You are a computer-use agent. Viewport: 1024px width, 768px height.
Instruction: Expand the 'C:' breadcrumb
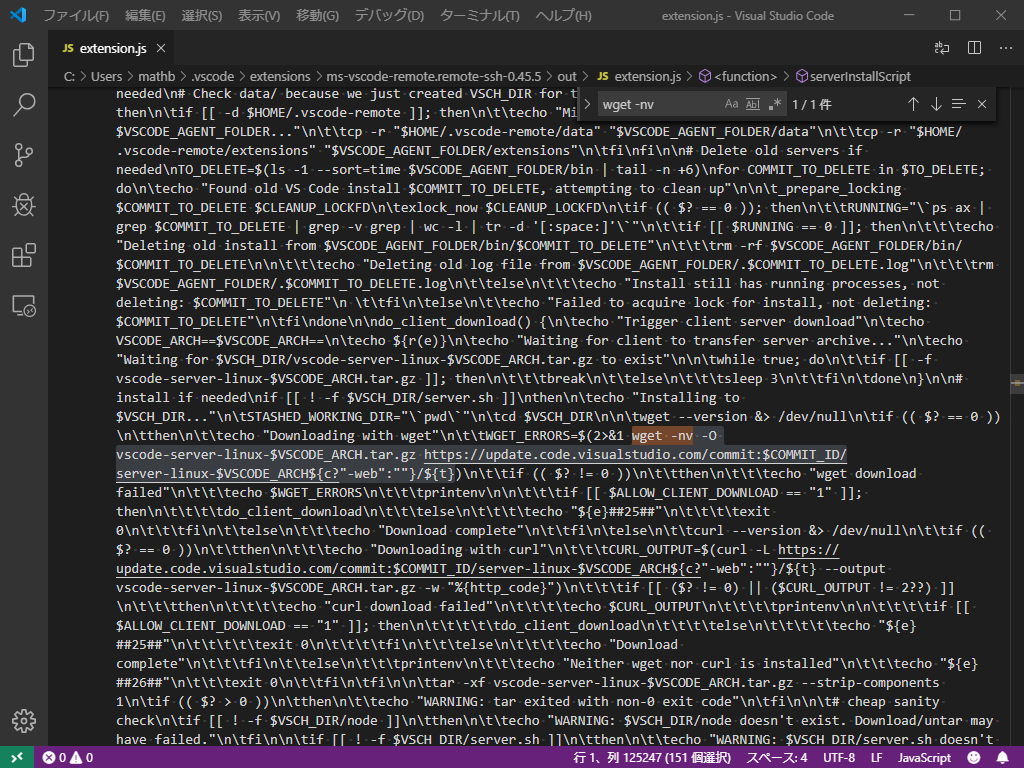point(69,76)
